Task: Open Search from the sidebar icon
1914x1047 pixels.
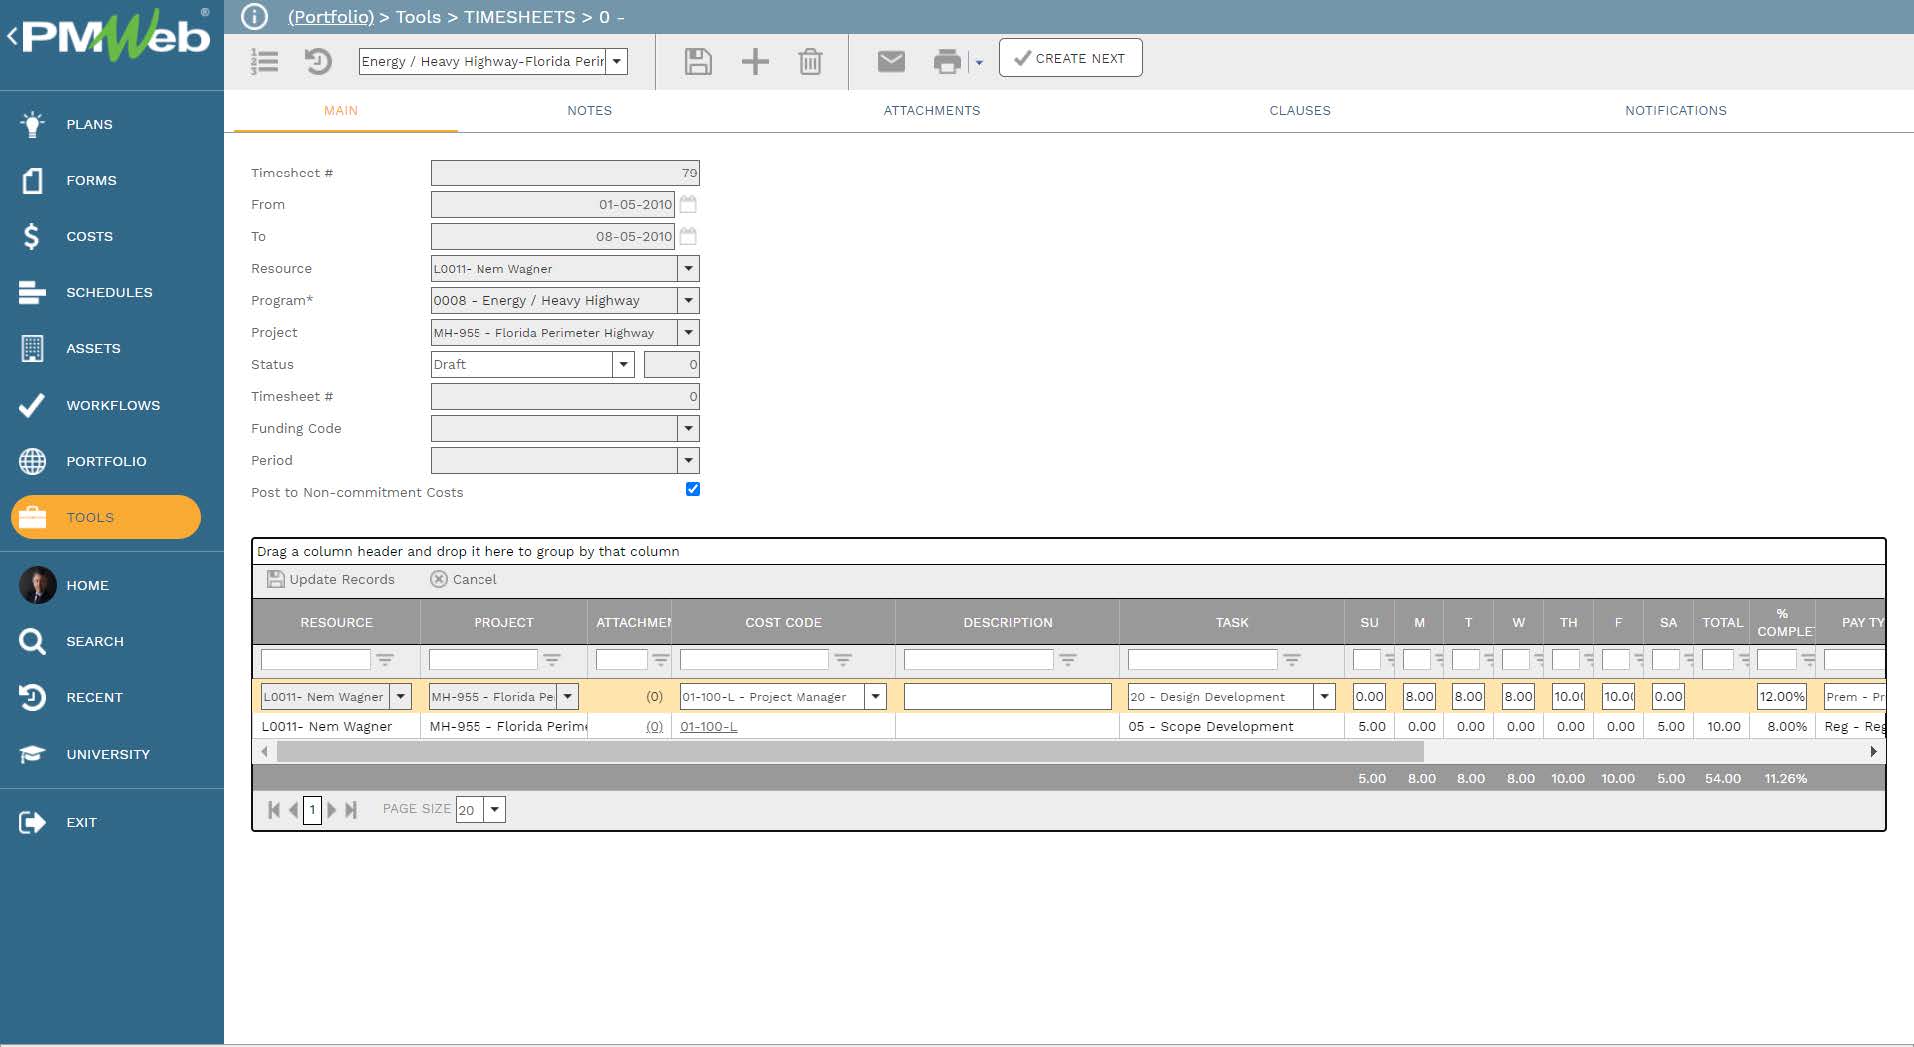Action: click(32, 641)
